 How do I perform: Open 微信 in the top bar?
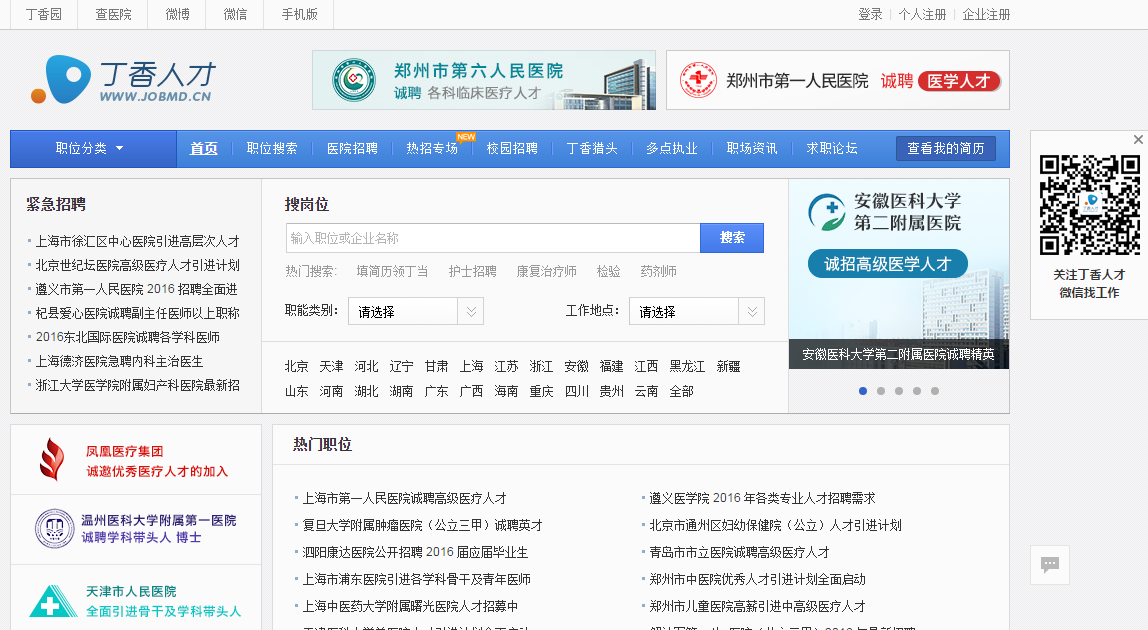pyautogui.click(x=235, y=15)
